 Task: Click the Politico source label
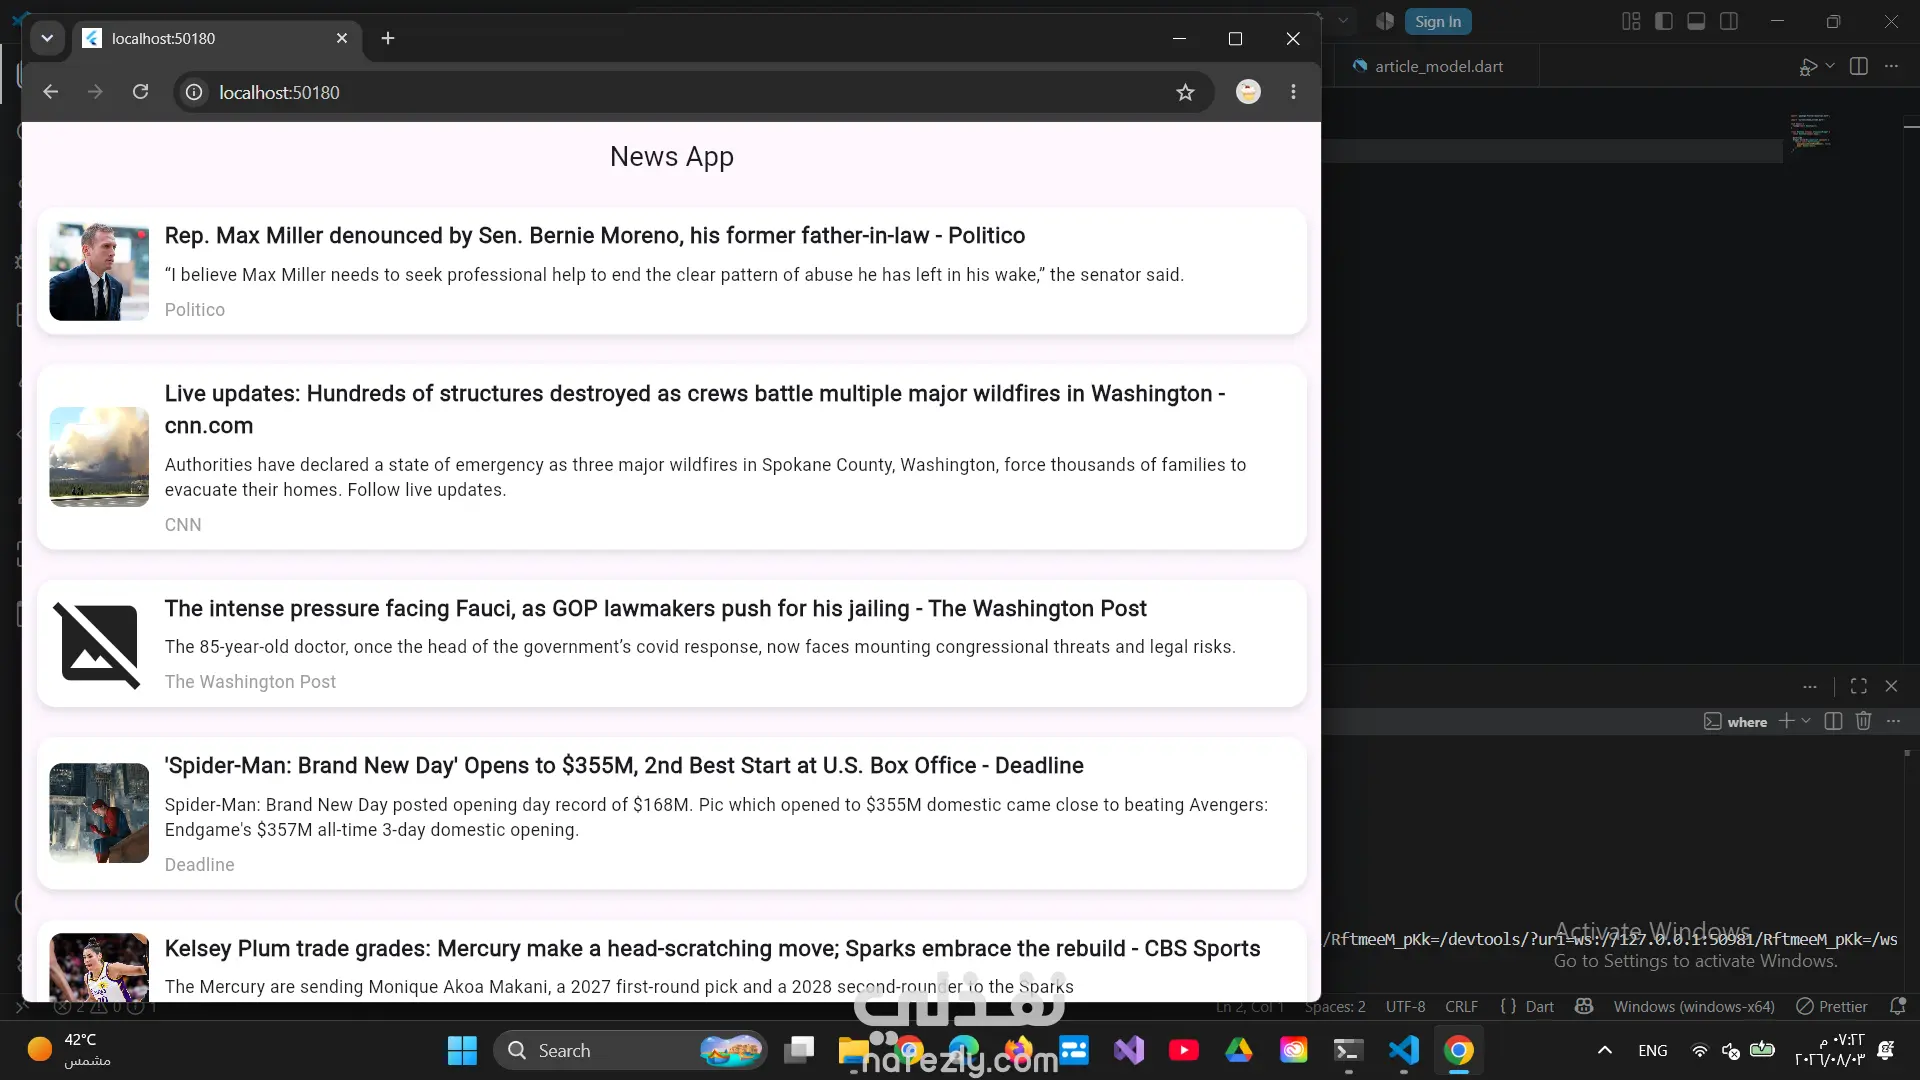(x=195, y=310)
